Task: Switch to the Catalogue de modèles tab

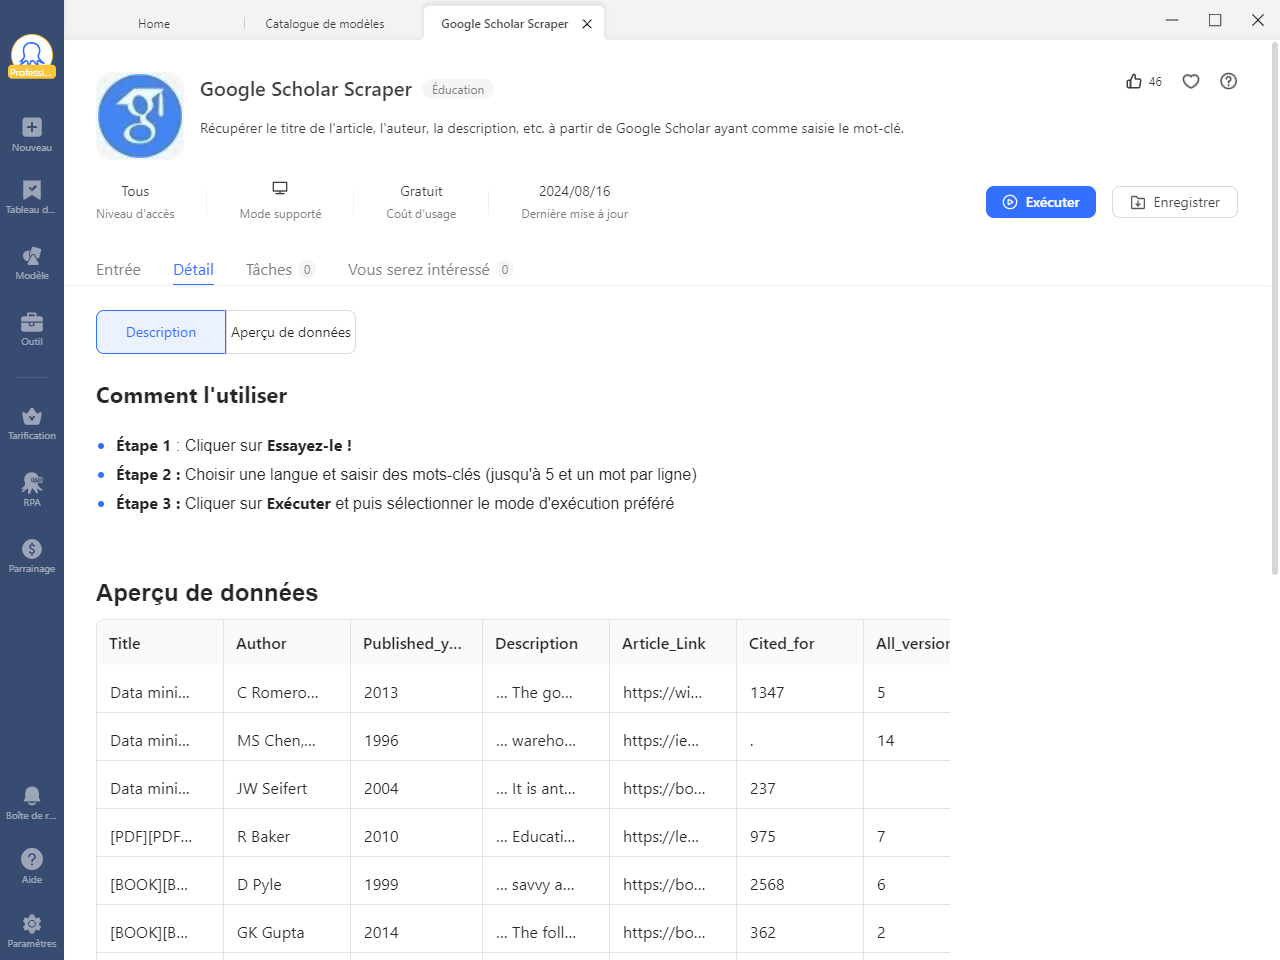Action: coord(325,24)
